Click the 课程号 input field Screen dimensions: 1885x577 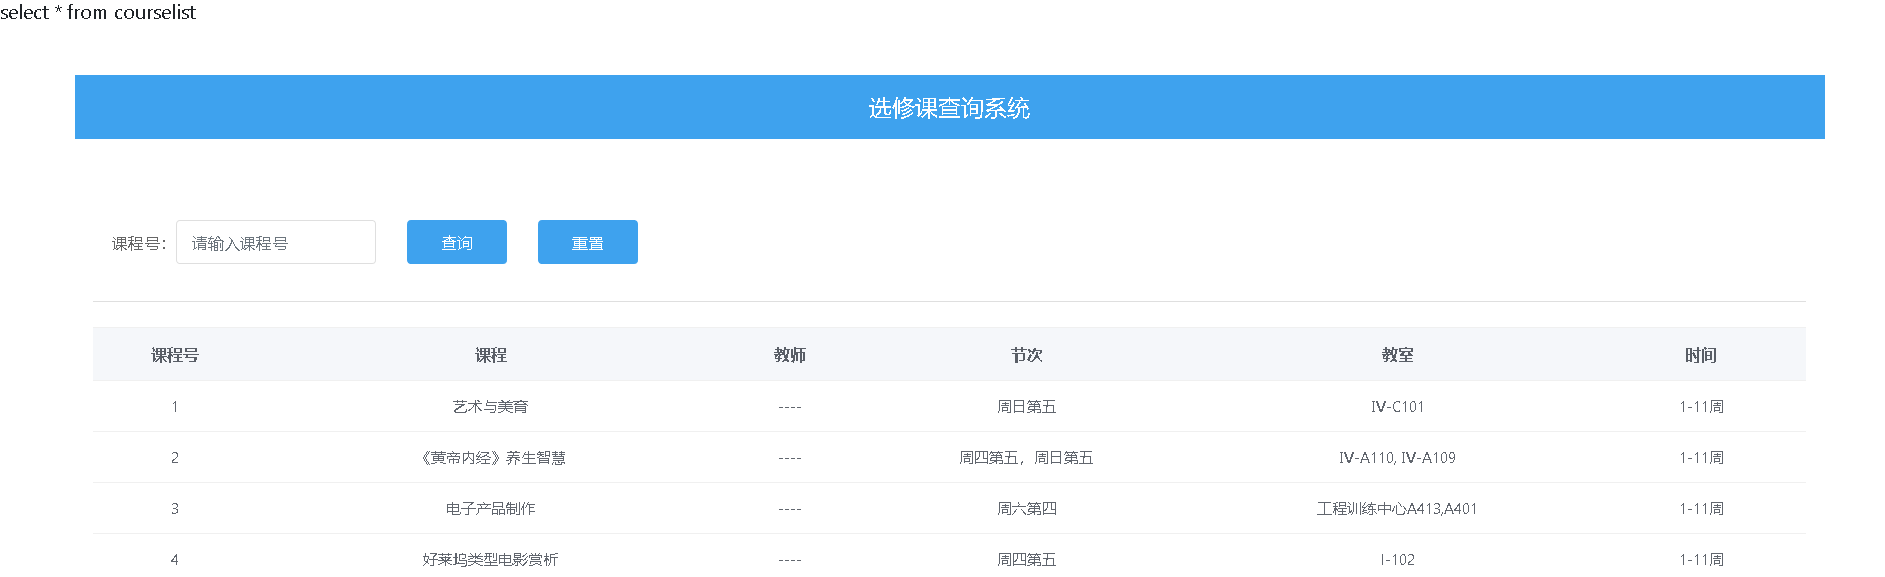point(276,242)
